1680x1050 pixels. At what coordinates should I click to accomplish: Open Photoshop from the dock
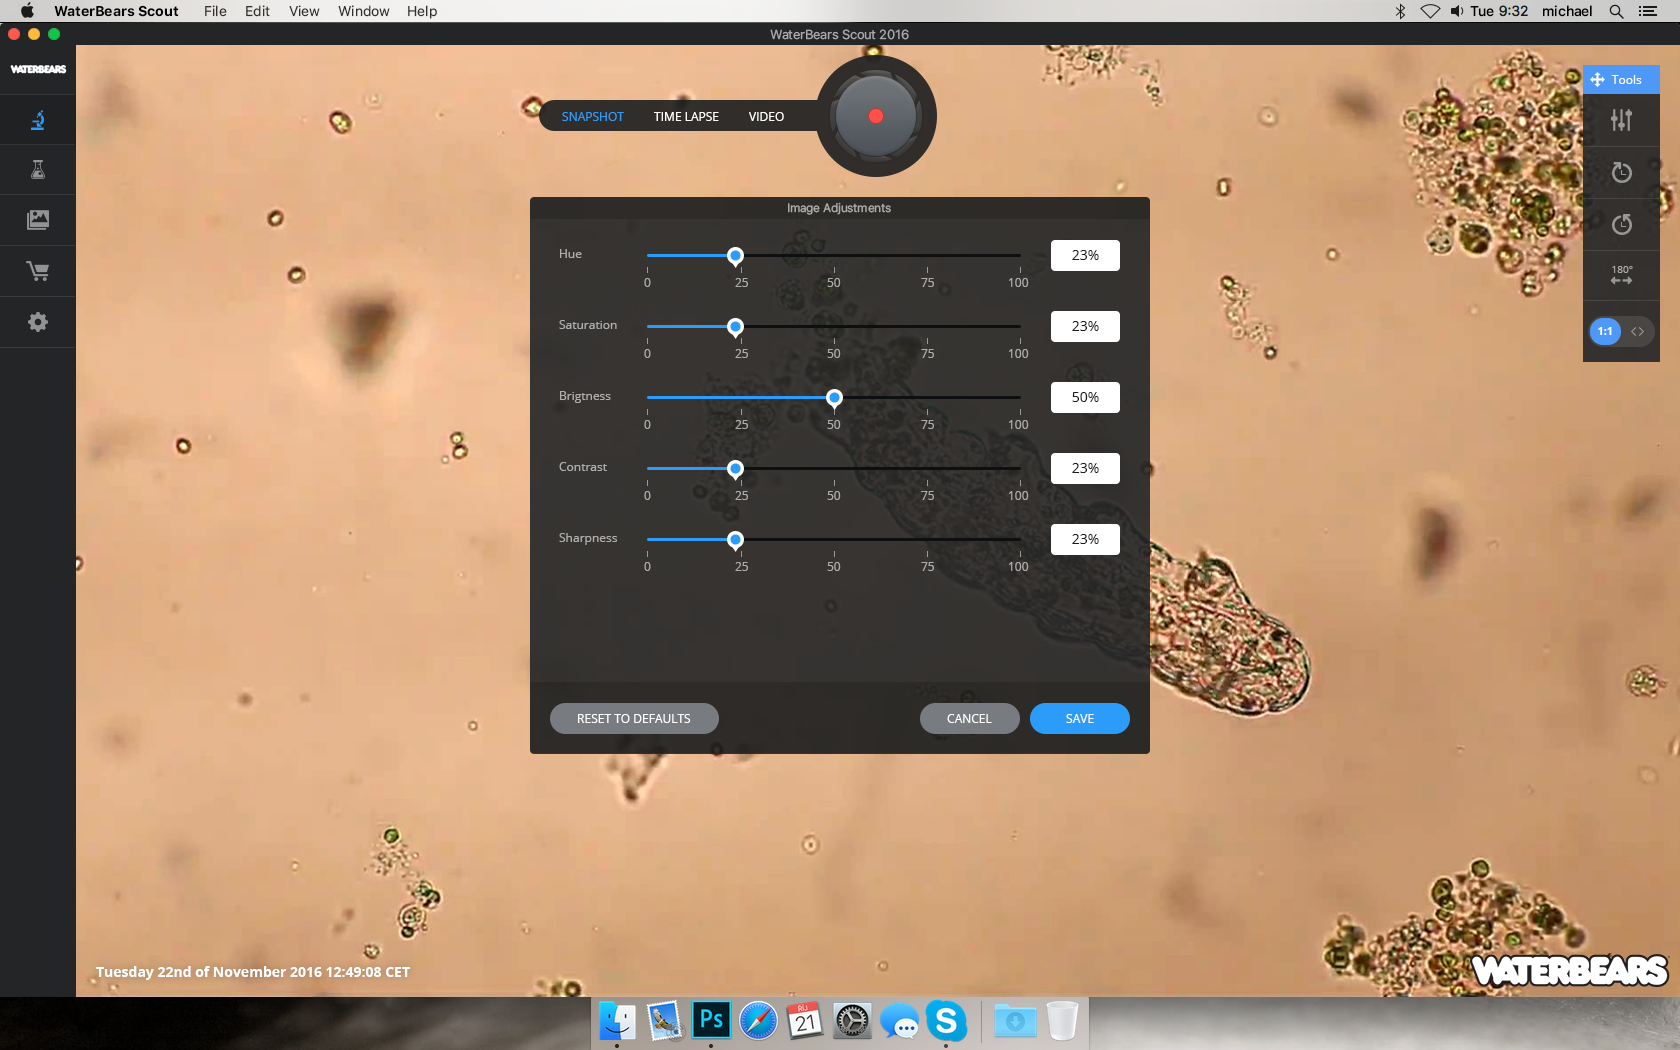(711, 1021)
